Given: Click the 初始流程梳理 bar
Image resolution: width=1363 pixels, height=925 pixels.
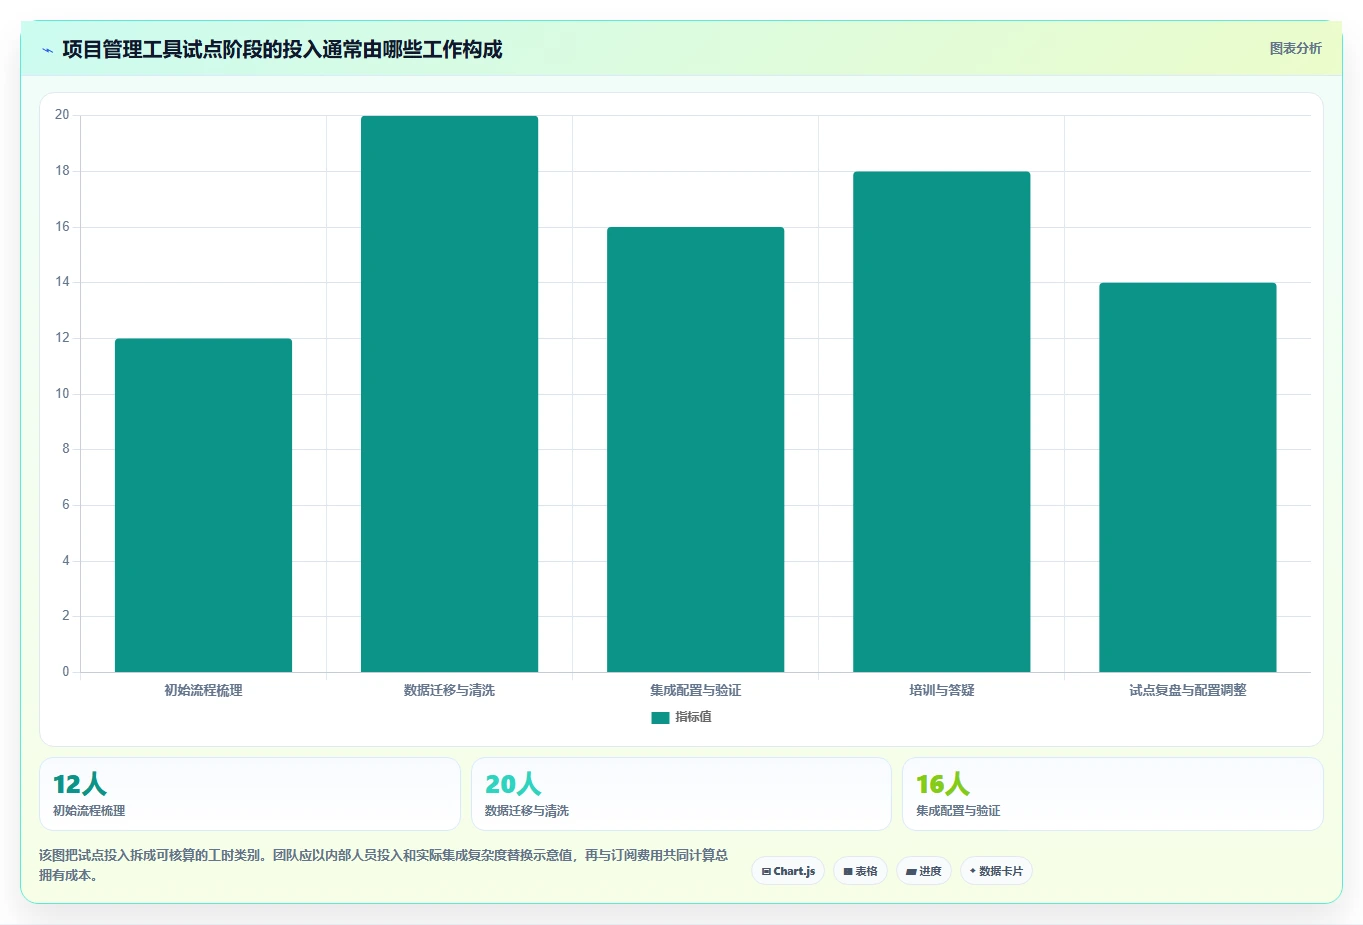Looking at the screenshot, I should [203, 505].
